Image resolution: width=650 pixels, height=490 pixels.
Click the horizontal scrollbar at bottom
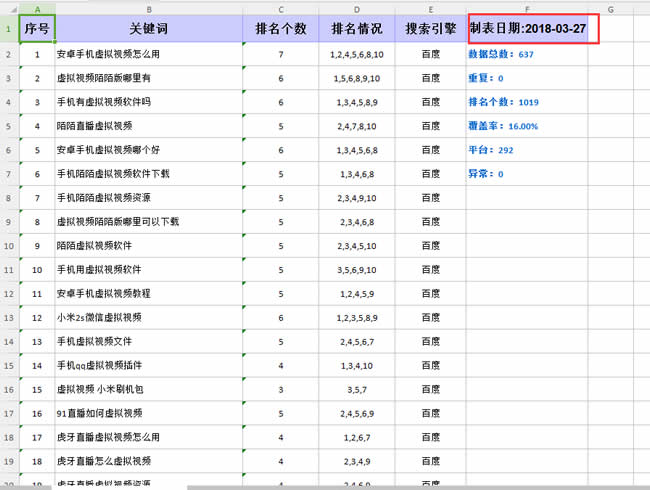click(x=300, y=486)
